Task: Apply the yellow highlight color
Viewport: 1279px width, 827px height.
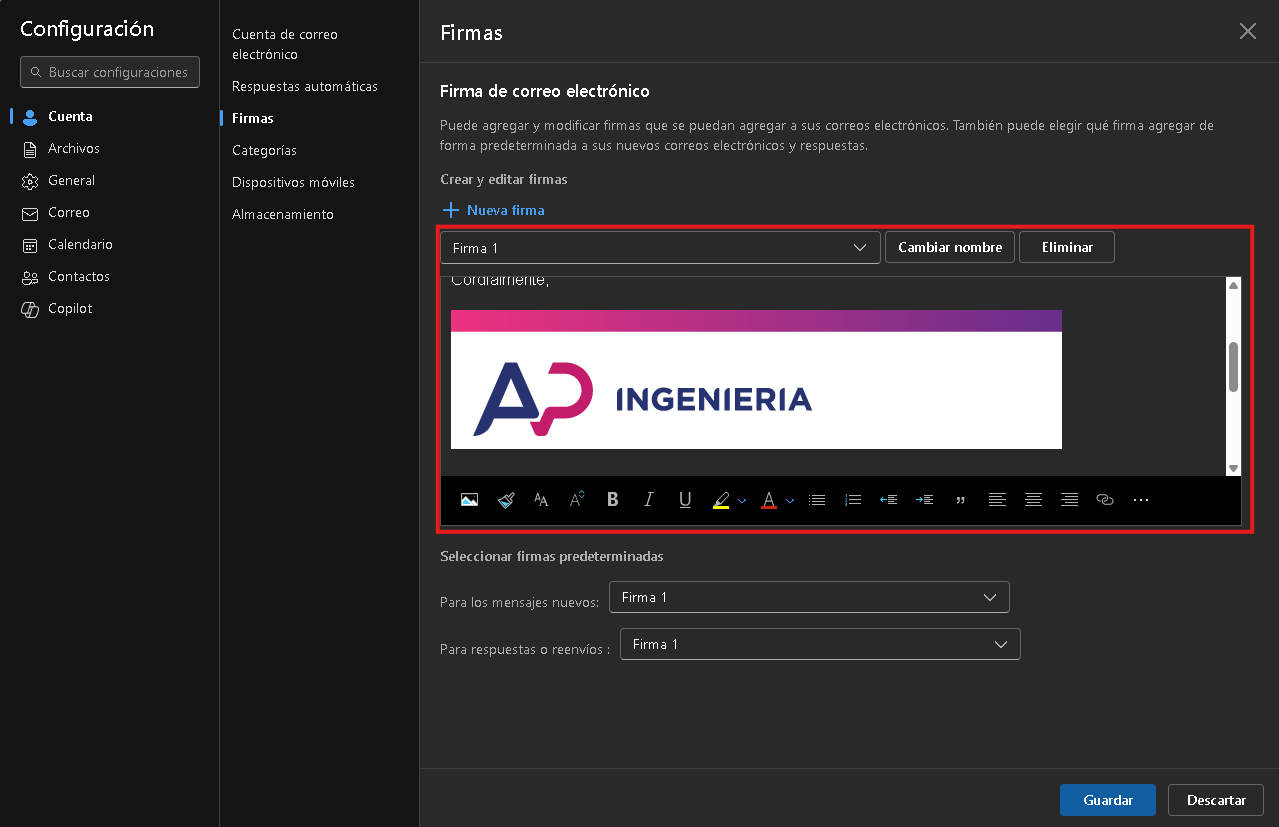Action: pyautogui.click(x=721, y=500)
